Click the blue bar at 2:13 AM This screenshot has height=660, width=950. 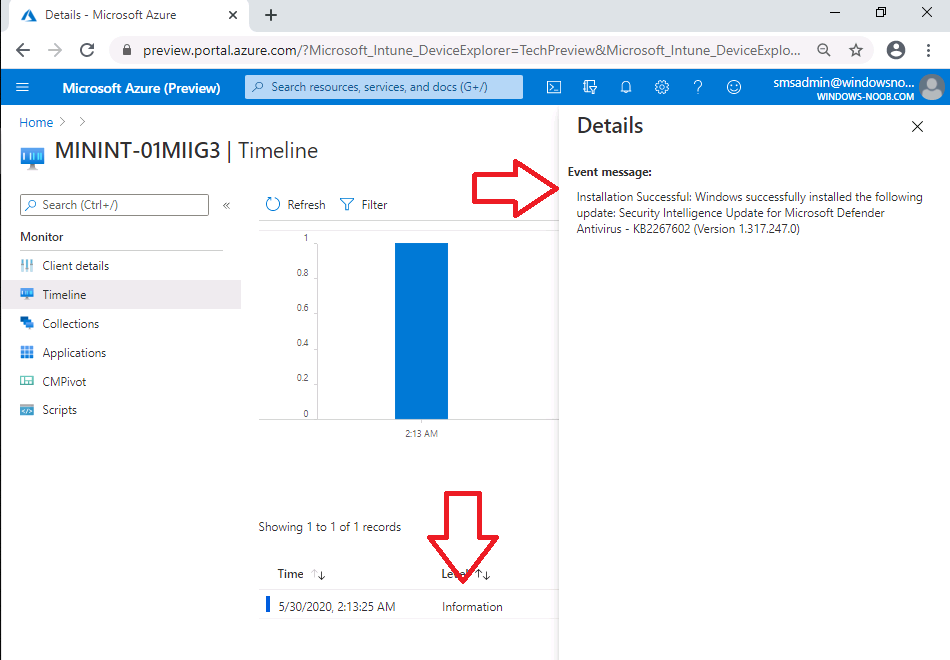coord(421,331)
